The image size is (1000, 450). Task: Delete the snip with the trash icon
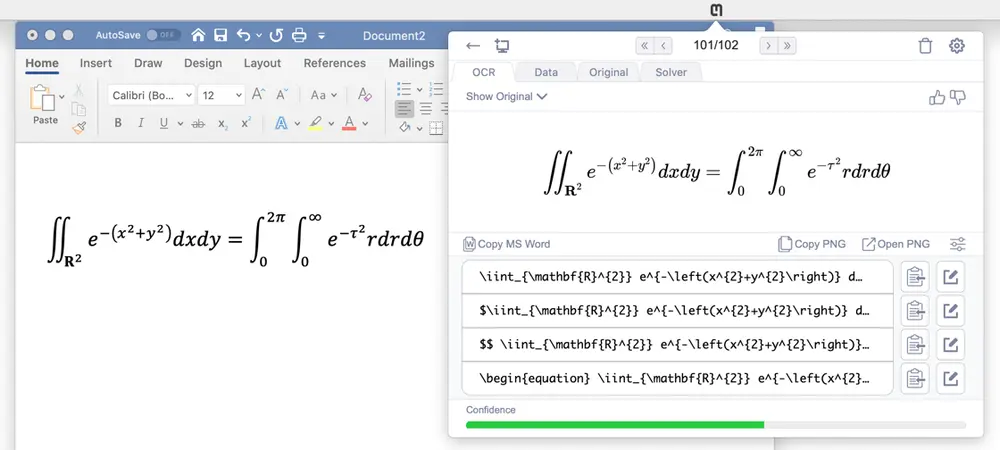pos(925,46)
